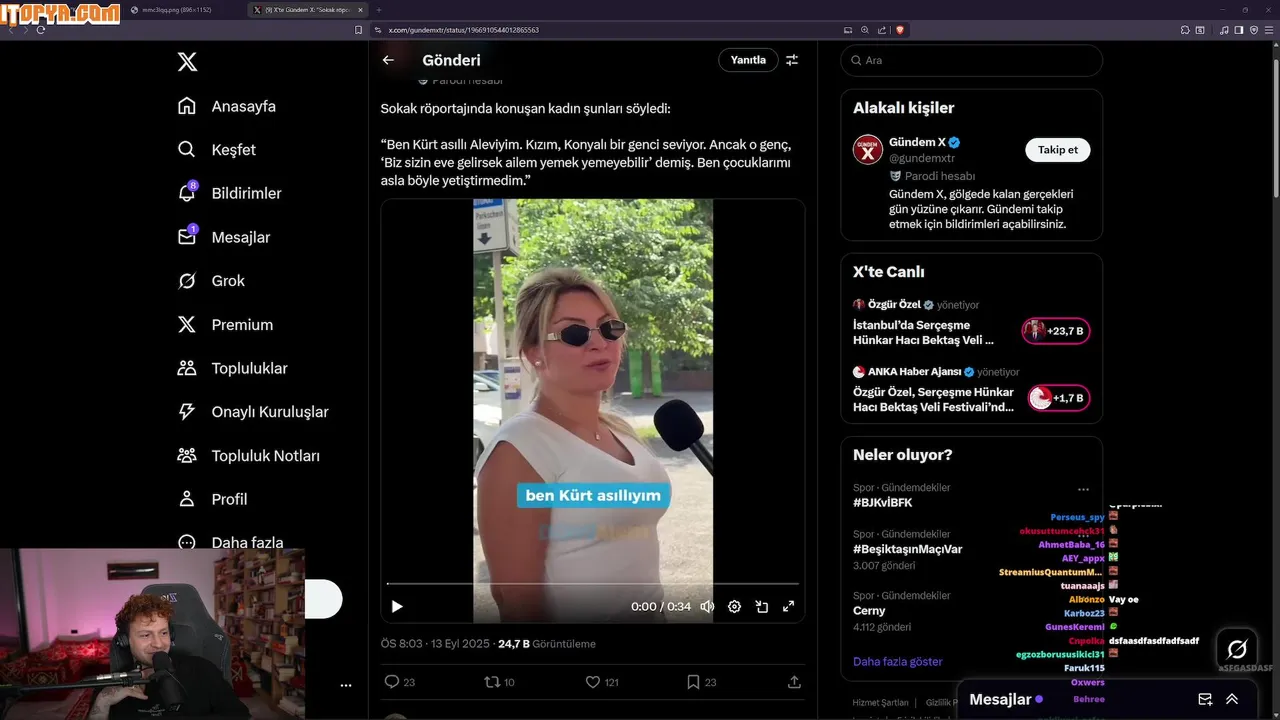Open the #BJKvİBFK trending topic

(x=883, y=503)
